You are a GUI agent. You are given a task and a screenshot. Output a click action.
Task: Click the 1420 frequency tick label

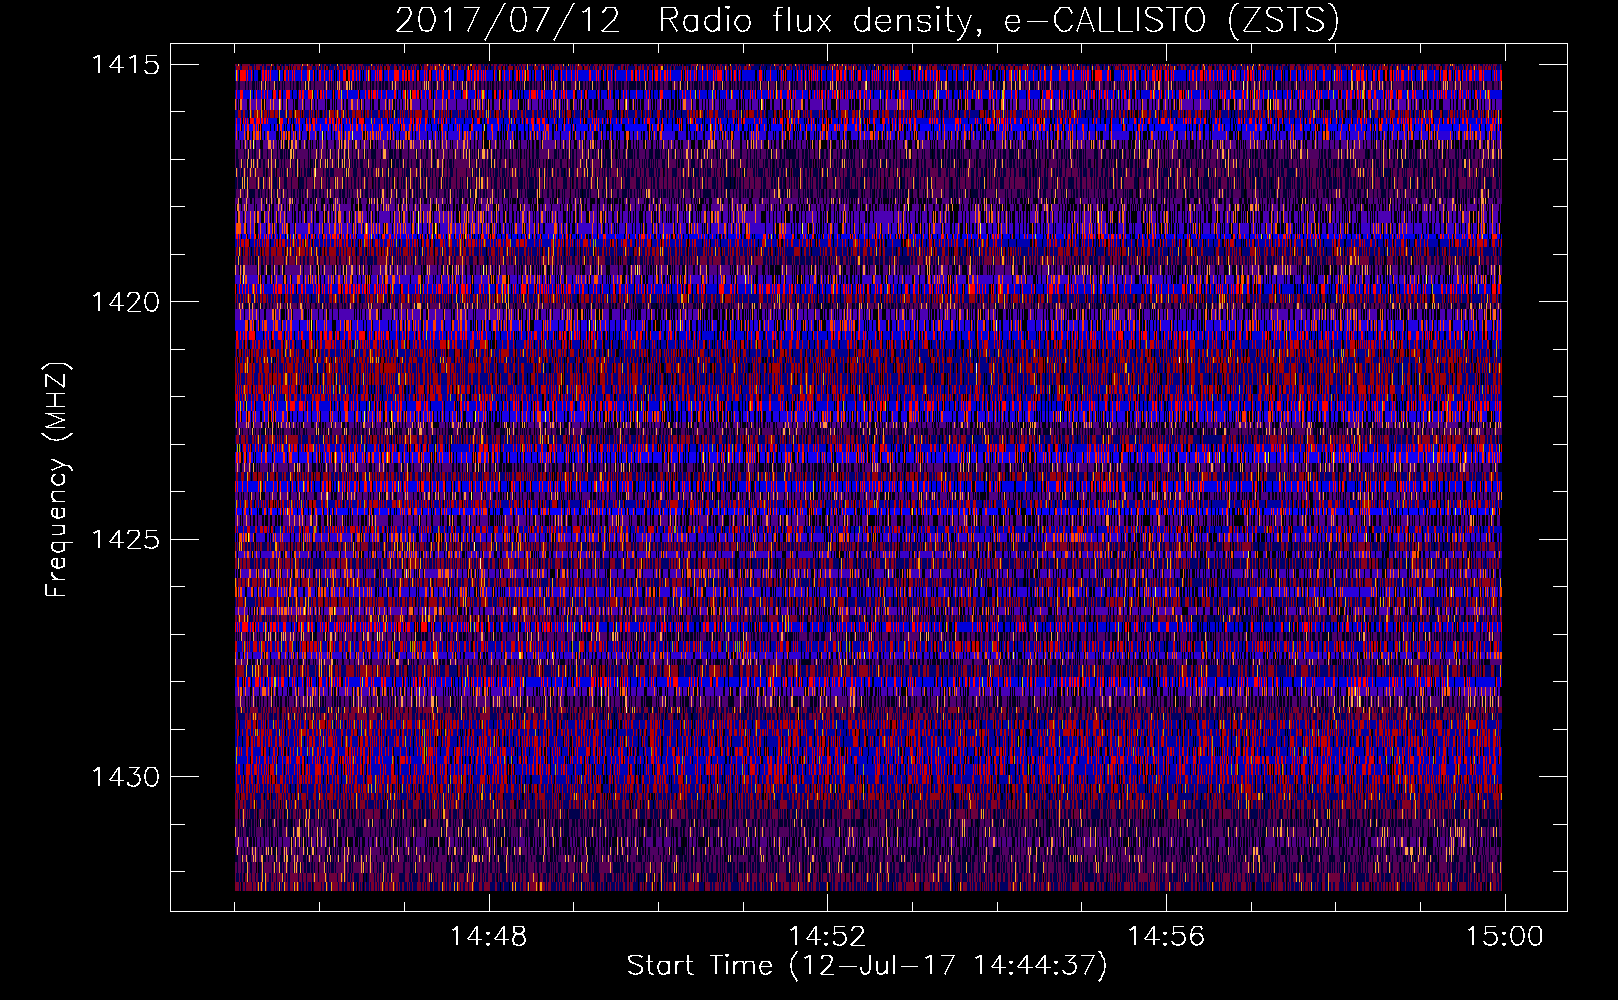125,302
